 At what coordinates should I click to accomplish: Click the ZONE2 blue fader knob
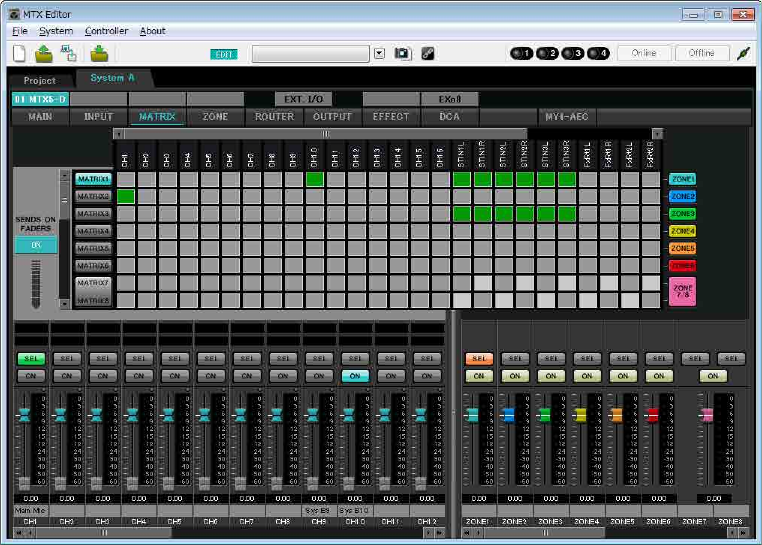(x=509, y=415)
